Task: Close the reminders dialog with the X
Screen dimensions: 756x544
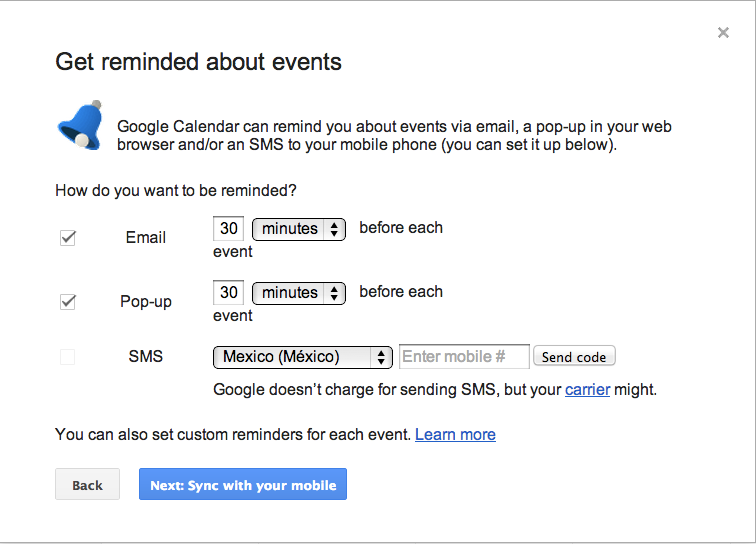Action: (x=723, y=33)
